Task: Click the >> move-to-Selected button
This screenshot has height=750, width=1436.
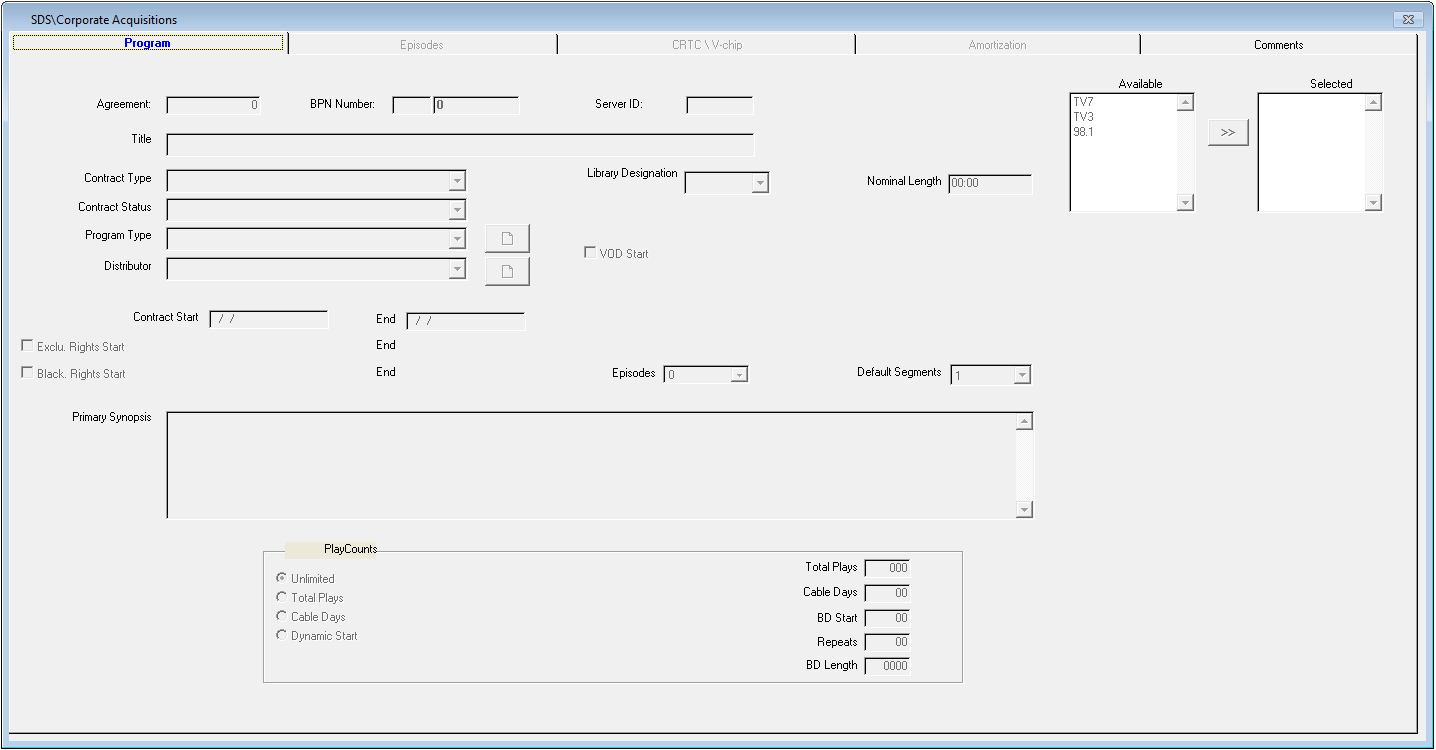Action: coord(1228,133)
